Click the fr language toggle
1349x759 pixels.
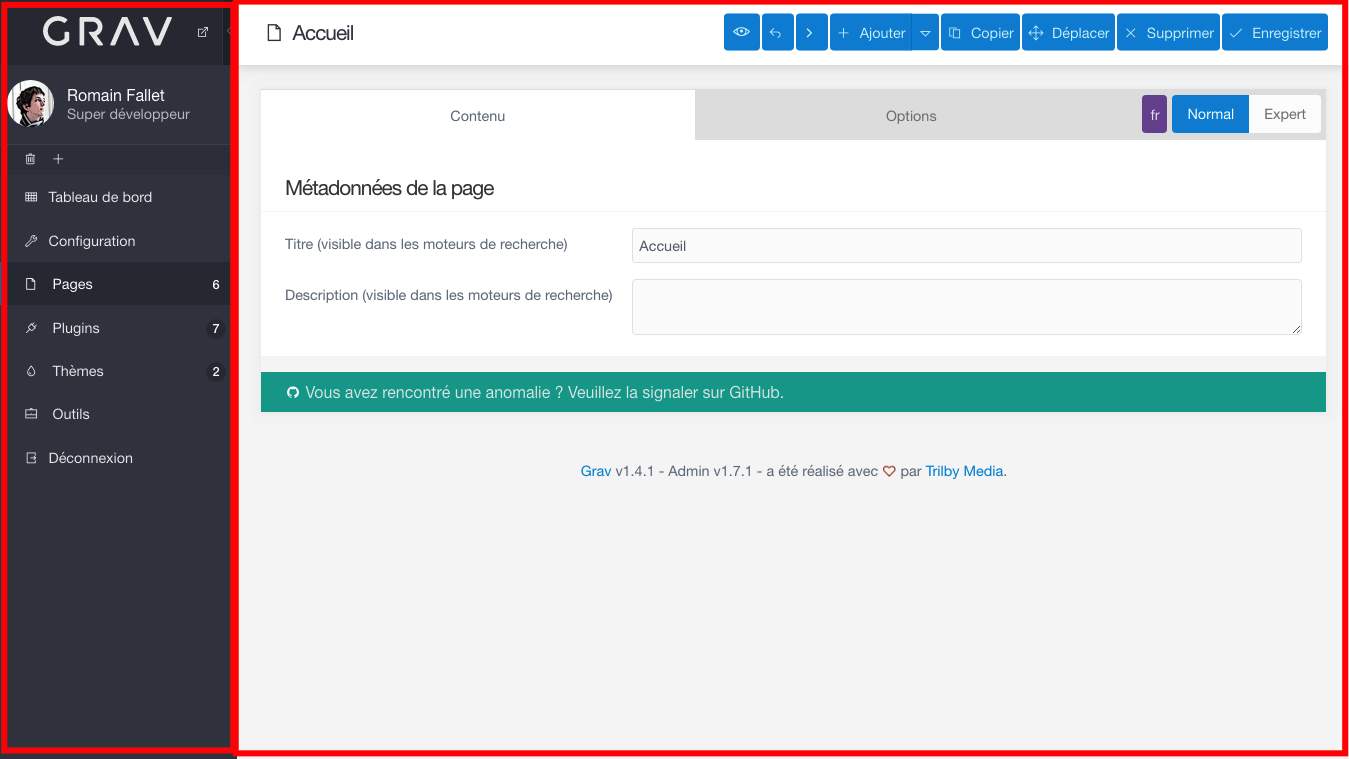tap(1154, 114)
